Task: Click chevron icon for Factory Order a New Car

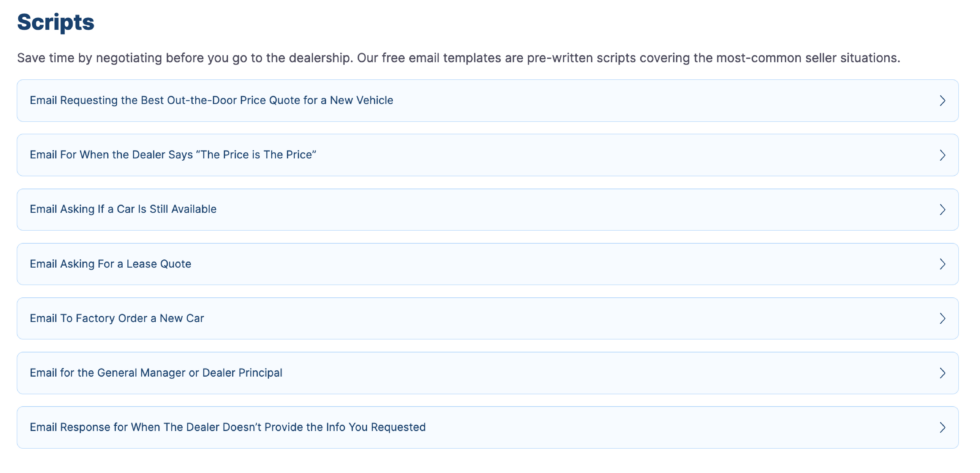Action: [942, 318]
